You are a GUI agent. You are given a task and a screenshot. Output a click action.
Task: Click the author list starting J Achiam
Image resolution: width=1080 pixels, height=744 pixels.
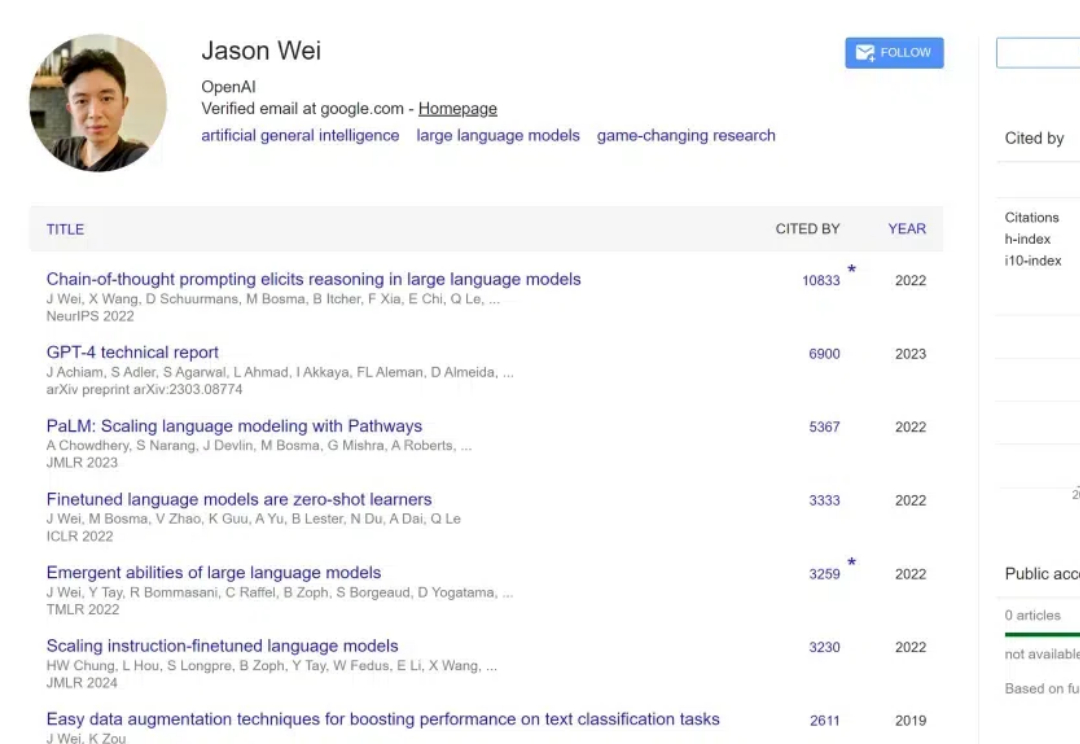click(x=280, y=372)
